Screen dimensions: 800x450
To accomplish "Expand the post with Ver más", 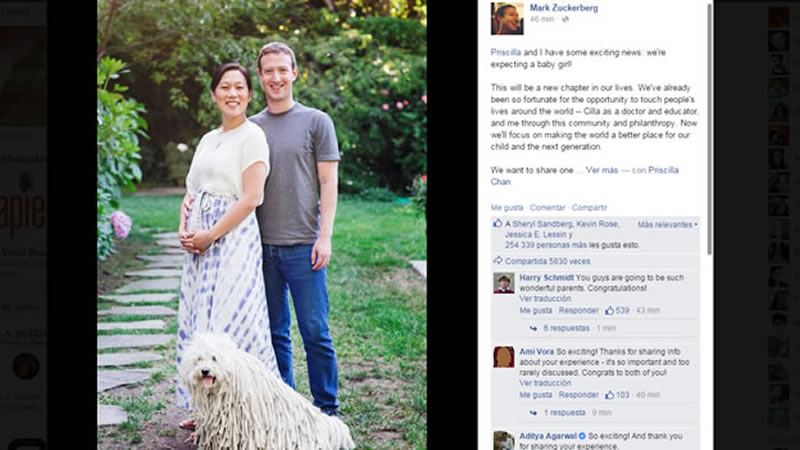I will [x=602, y=170].
